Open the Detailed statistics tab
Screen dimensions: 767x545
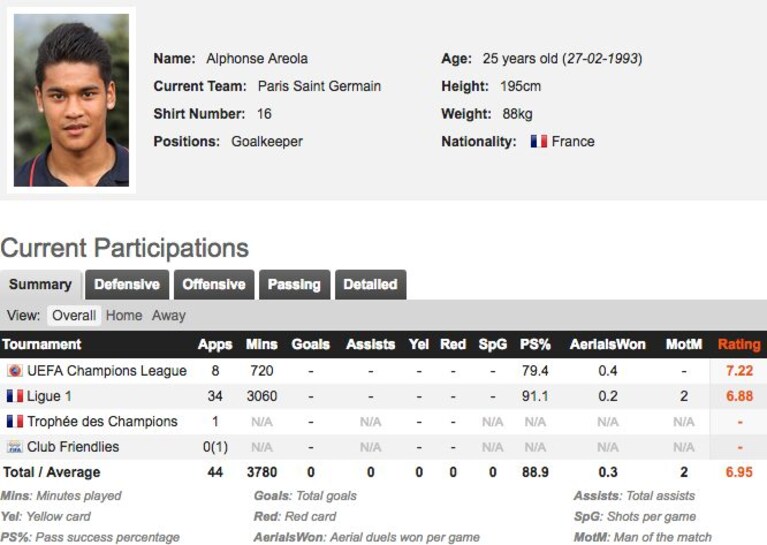pos(370,285)
